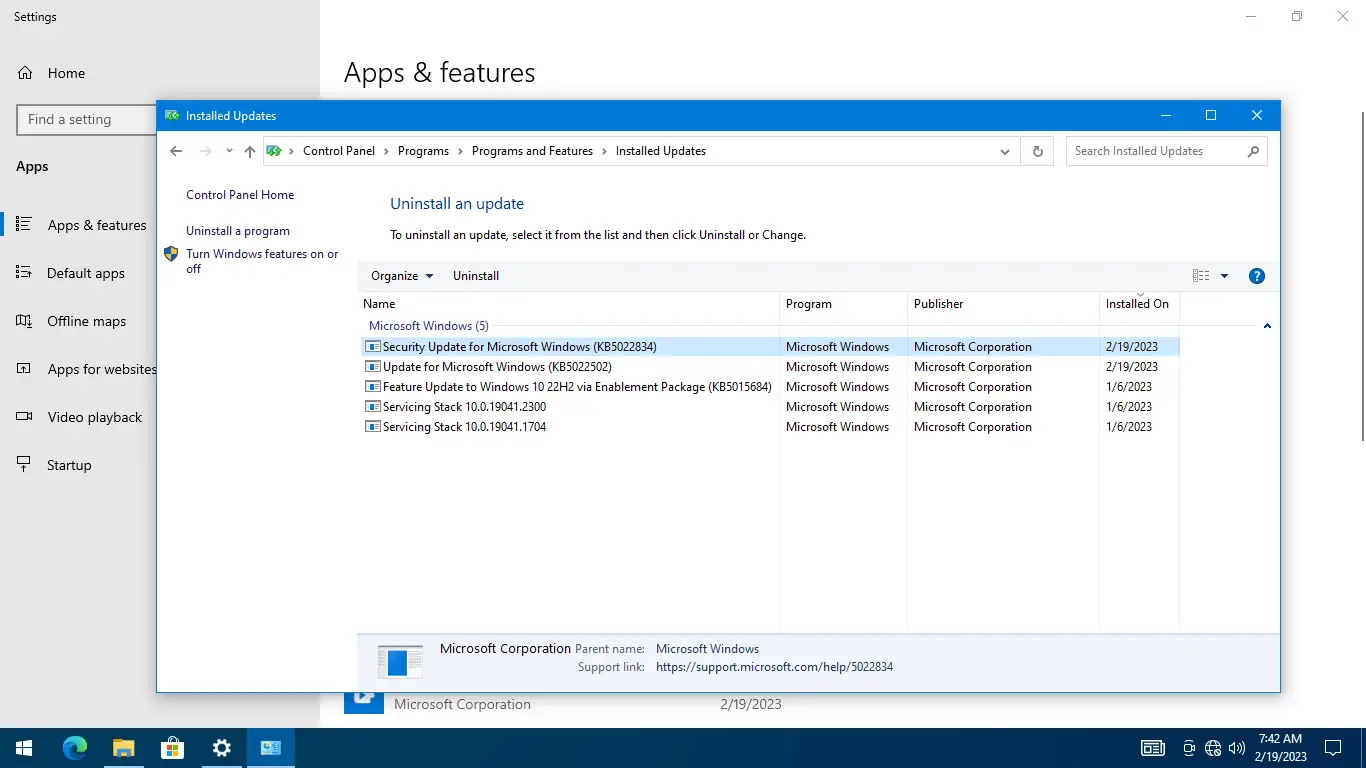The height and width of the screenshot is (768, 1366).
Task: Click the Back arrow in Installed Updates
Action: (176, 151)
